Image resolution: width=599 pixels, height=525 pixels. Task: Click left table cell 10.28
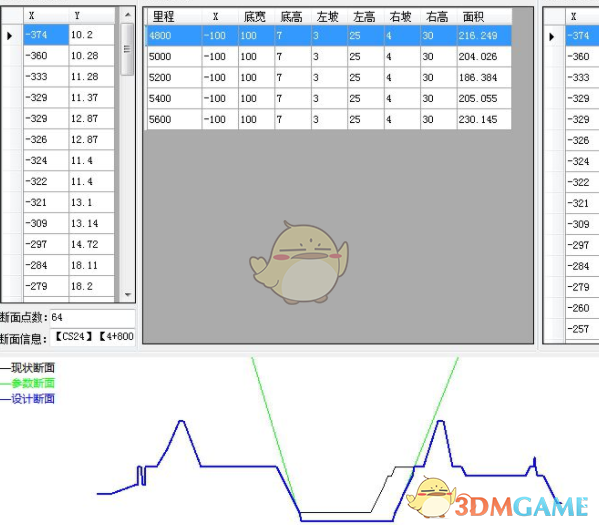92,56
